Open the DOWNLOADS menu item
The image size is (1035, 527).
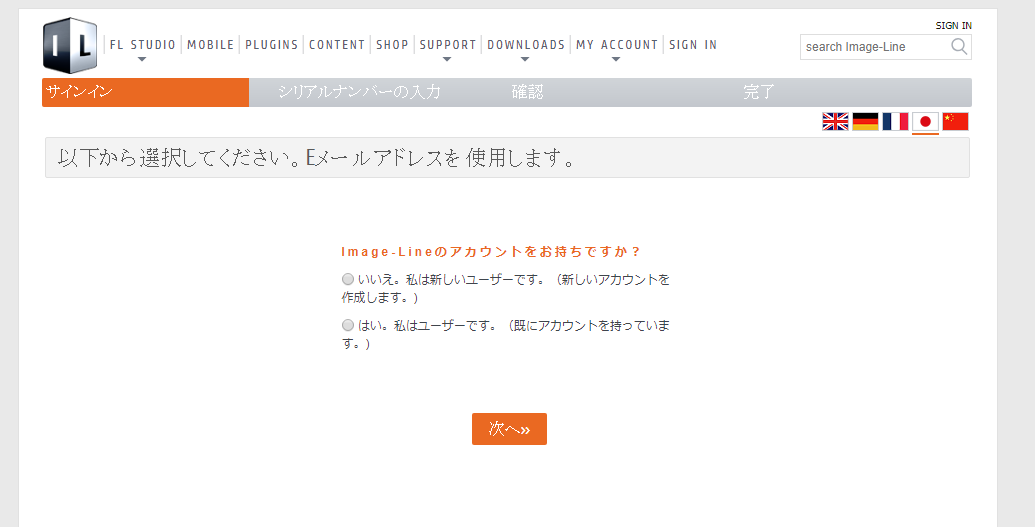(x=526, y=45)
